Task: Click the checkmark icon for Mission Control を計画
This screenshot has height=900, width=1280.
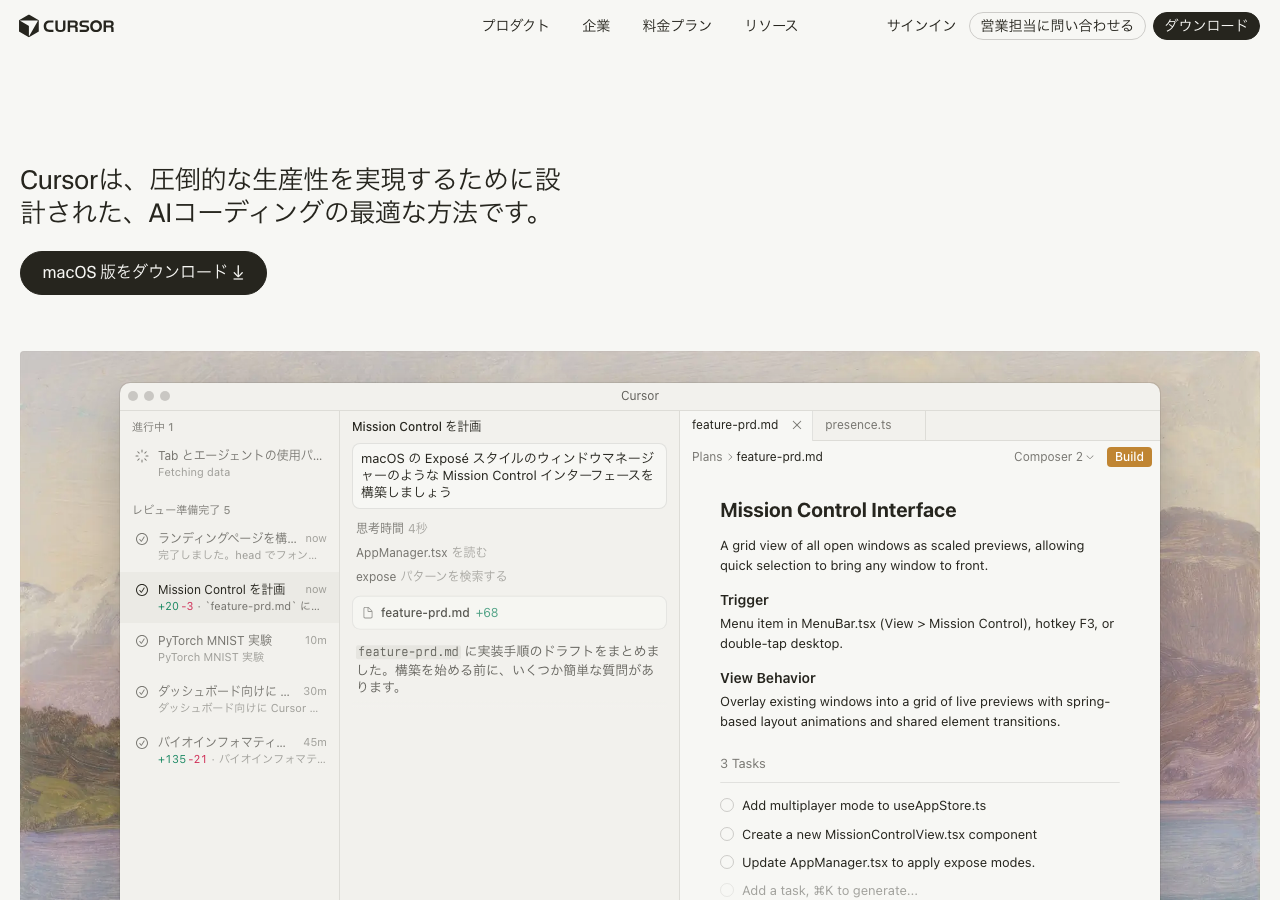Action: click(142, 590)
